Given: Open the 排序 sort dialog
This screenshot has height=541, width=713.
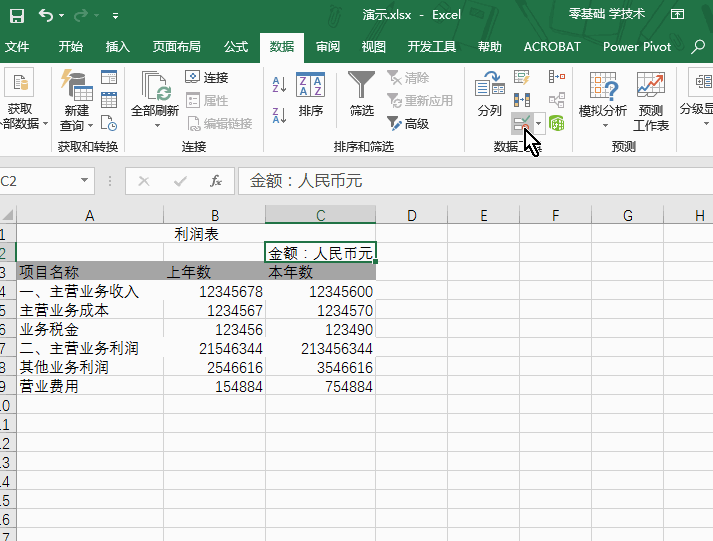Looking at the screenshot, I should coord(310,94).
